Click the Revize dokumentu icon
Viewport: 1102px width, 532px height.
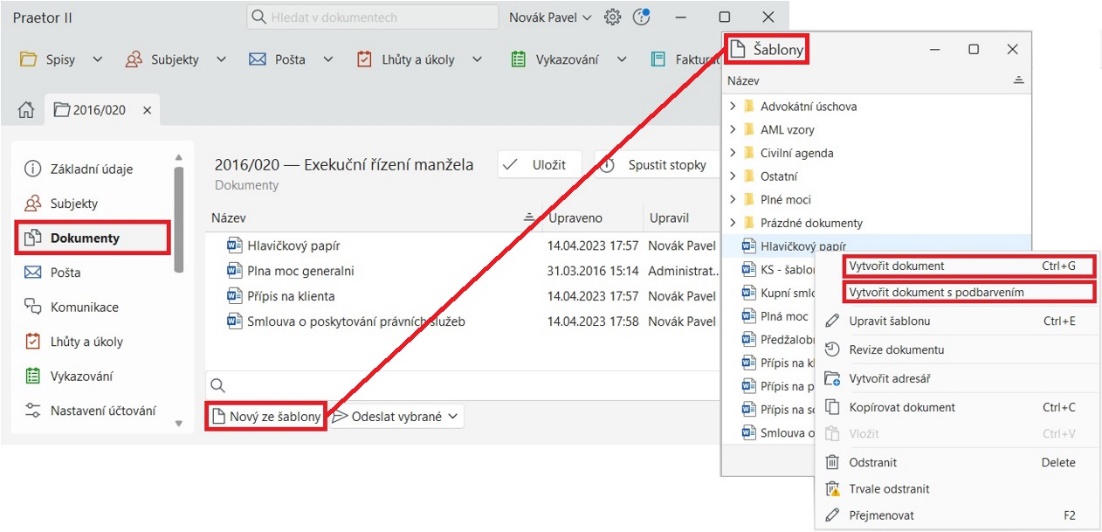(831, 350)
